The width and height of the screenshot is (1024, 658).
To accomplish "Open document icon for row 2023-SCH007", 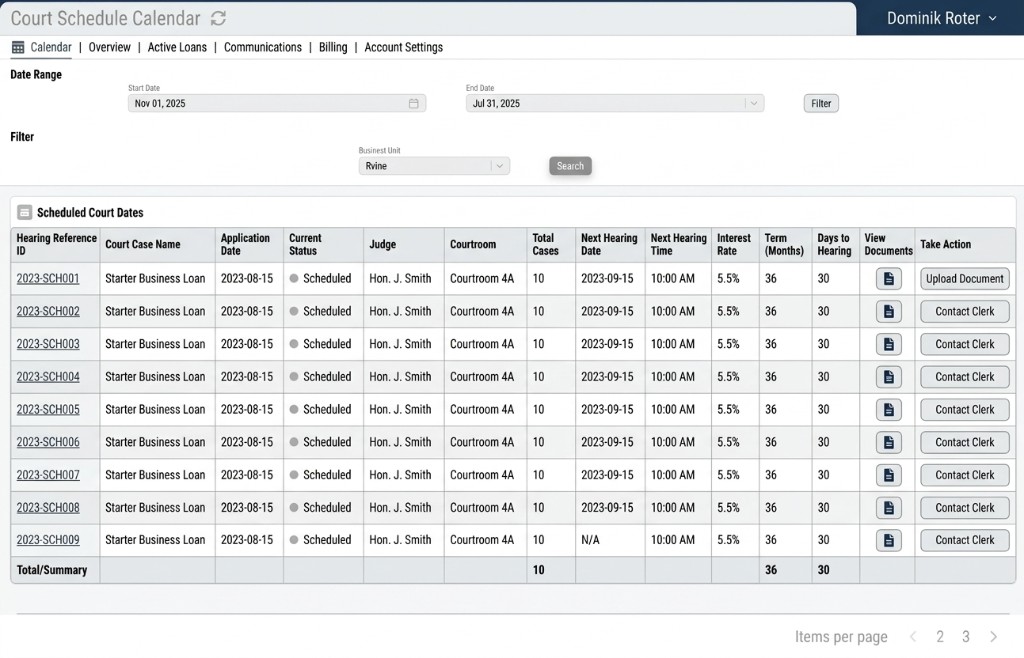I will pyautogui.click(x=888, y=475).
